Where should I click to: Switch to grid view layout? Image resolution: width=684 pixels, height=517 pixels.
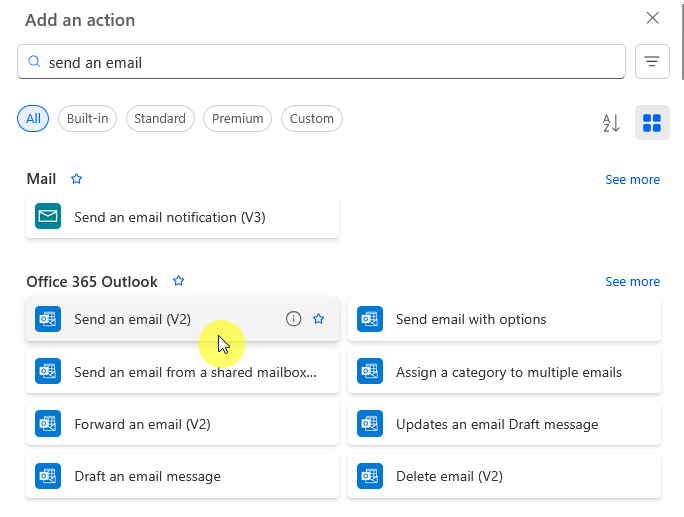(x=652, y=123)
